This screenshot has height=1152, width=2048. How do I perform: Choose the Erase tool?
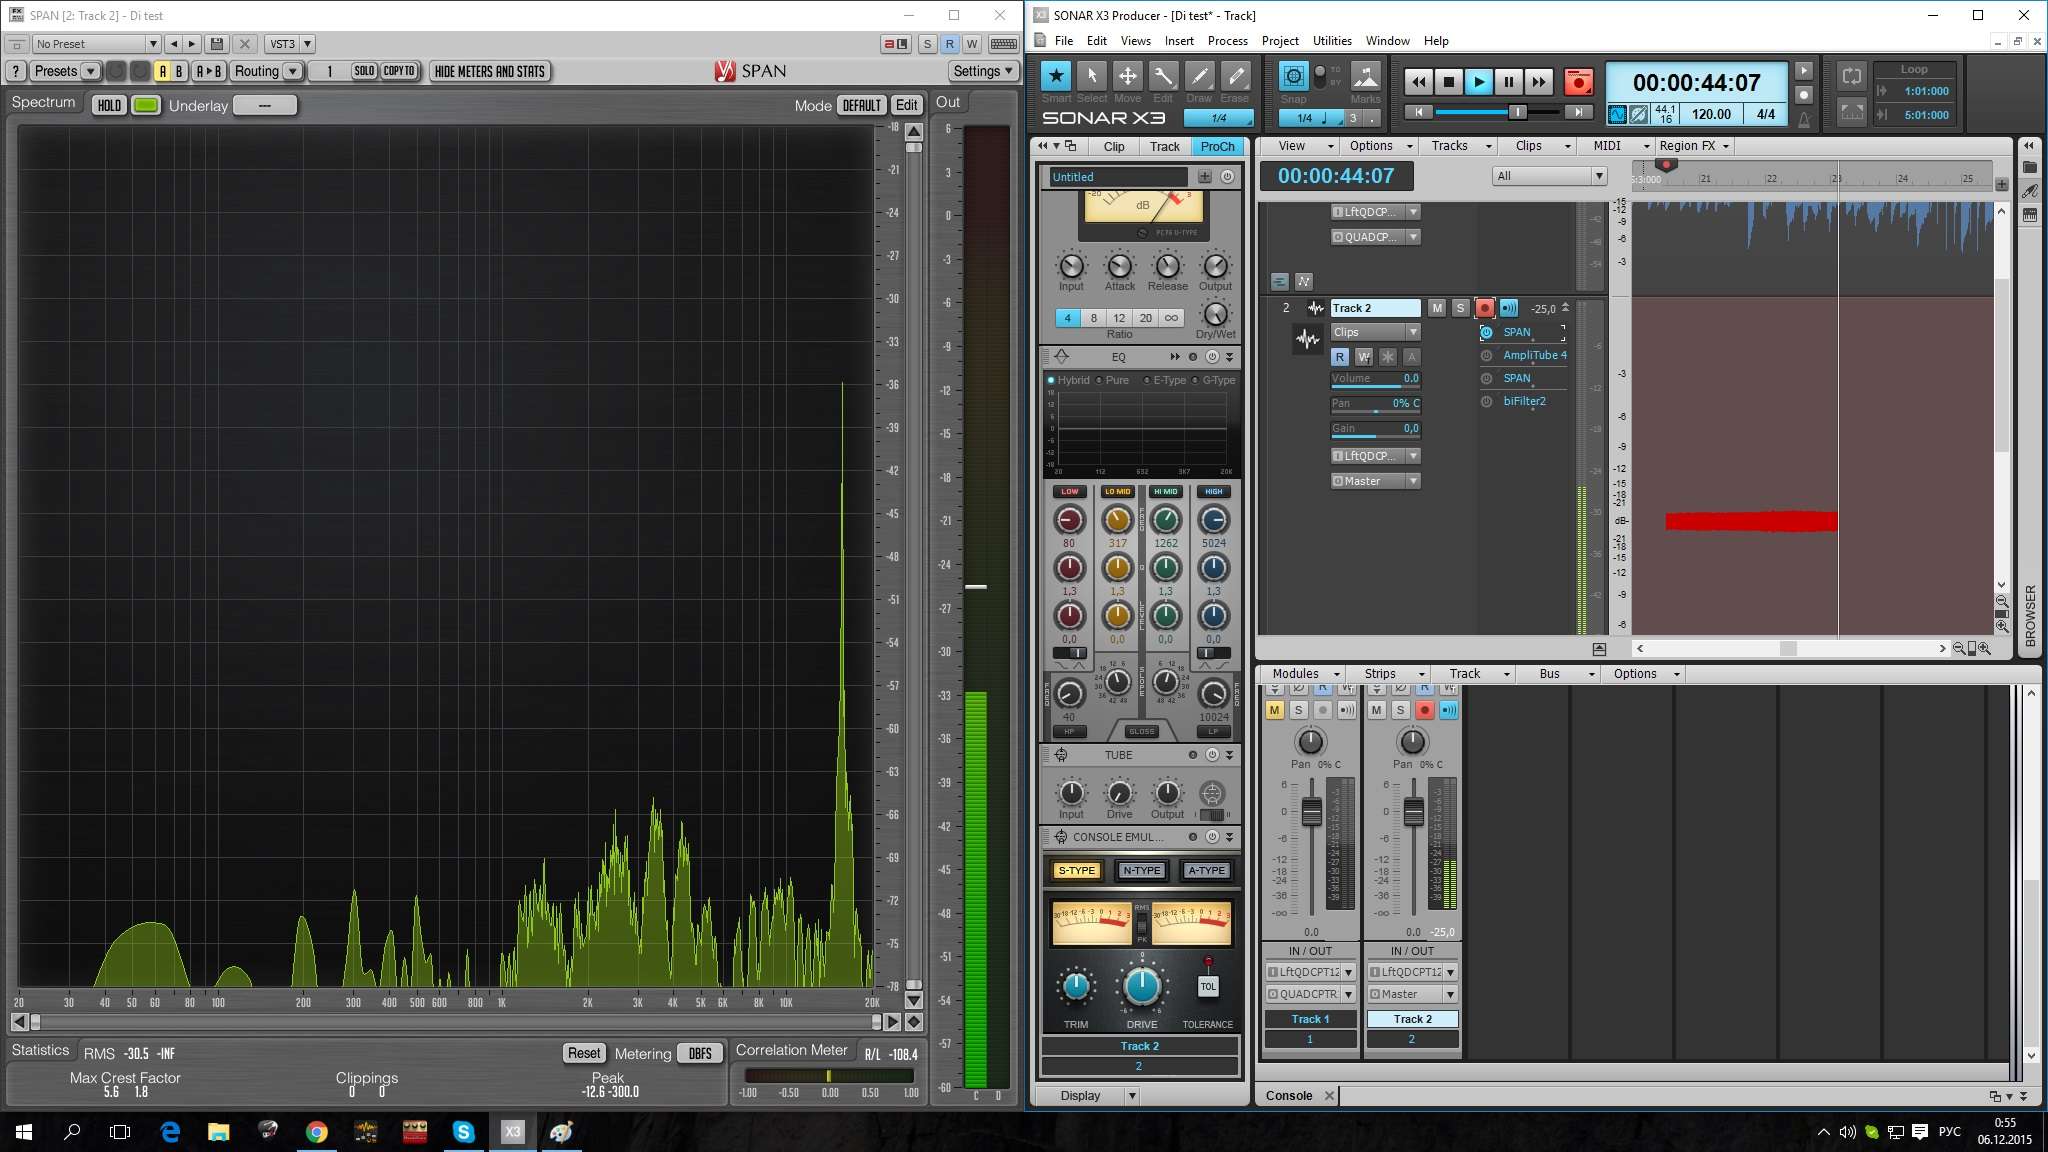pyautogui.click(x=1235, y=77)
